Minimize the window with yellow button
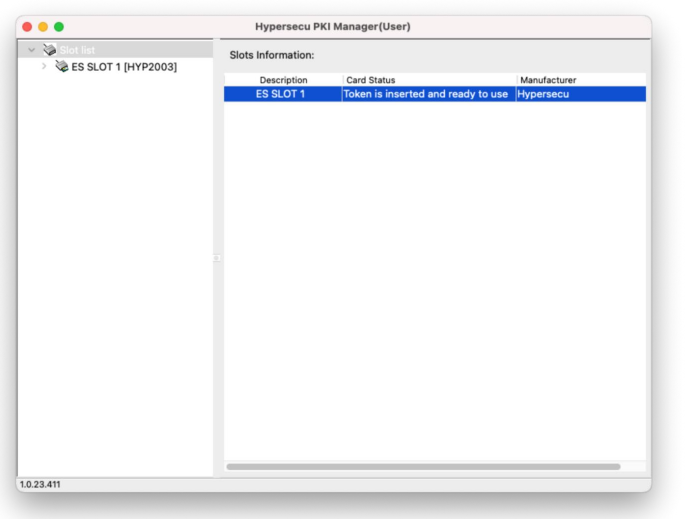 [x=43, y=27]
